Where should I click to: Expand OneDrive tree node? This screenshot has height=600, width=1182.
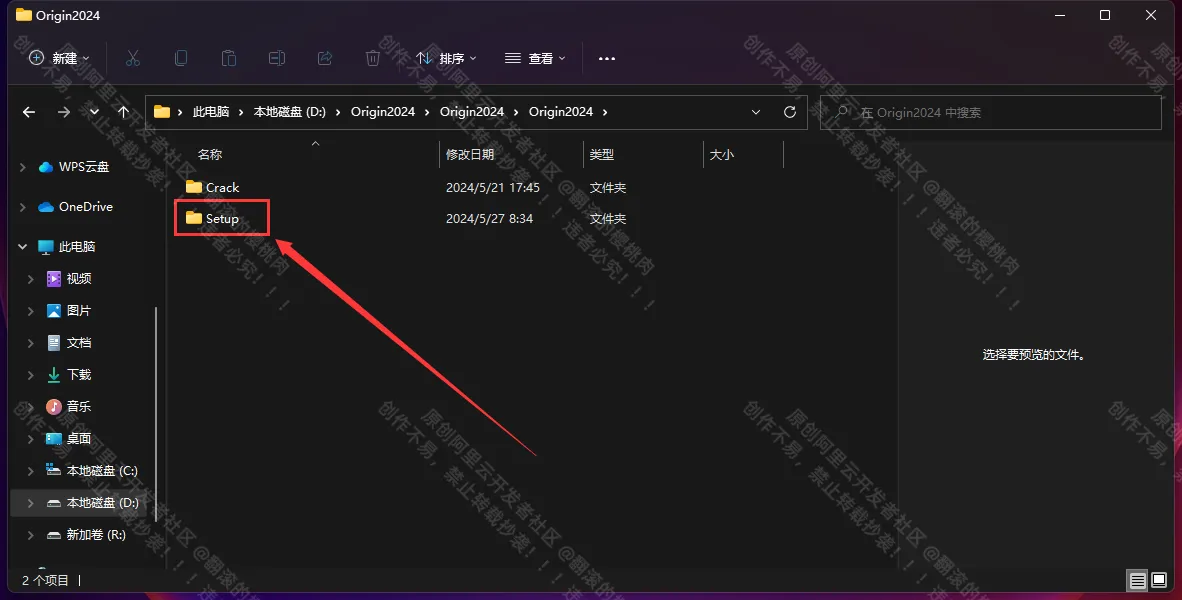[x=22, y=207]
